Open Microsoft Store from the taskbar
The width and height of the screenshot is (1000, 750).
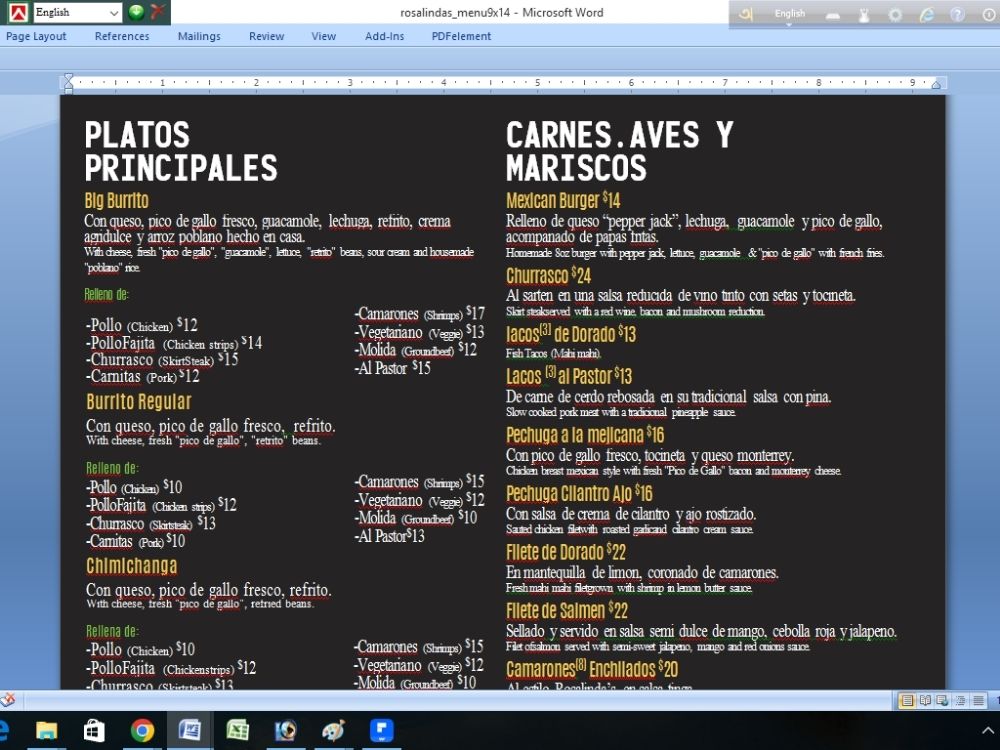coord(94,730)
